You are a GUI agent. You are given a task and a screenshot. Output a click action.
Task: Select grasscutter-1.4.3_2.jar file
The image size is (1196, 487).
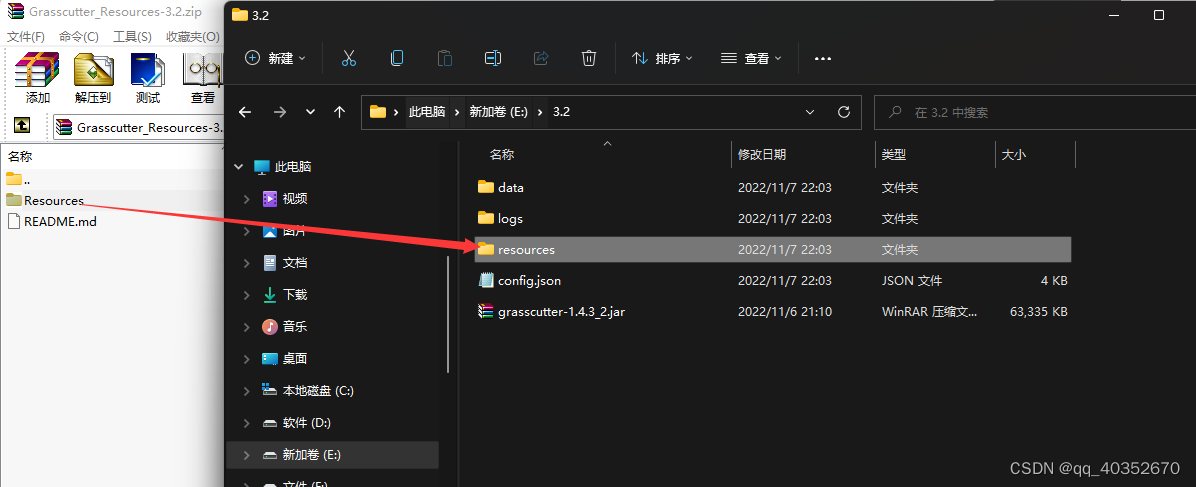[x=773, y=312]
